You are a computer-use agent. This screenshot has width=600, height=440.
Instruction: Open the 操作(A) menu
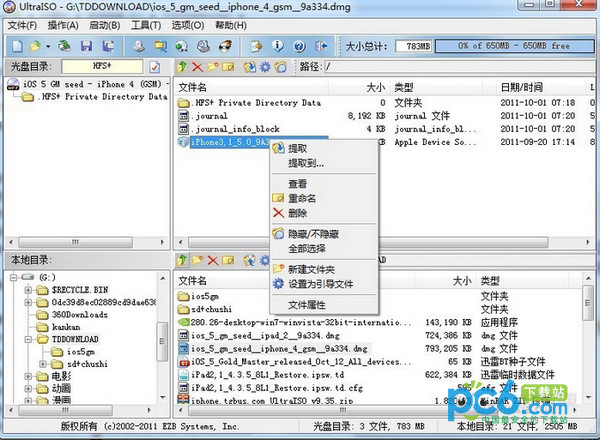click(x=63, y=26)
